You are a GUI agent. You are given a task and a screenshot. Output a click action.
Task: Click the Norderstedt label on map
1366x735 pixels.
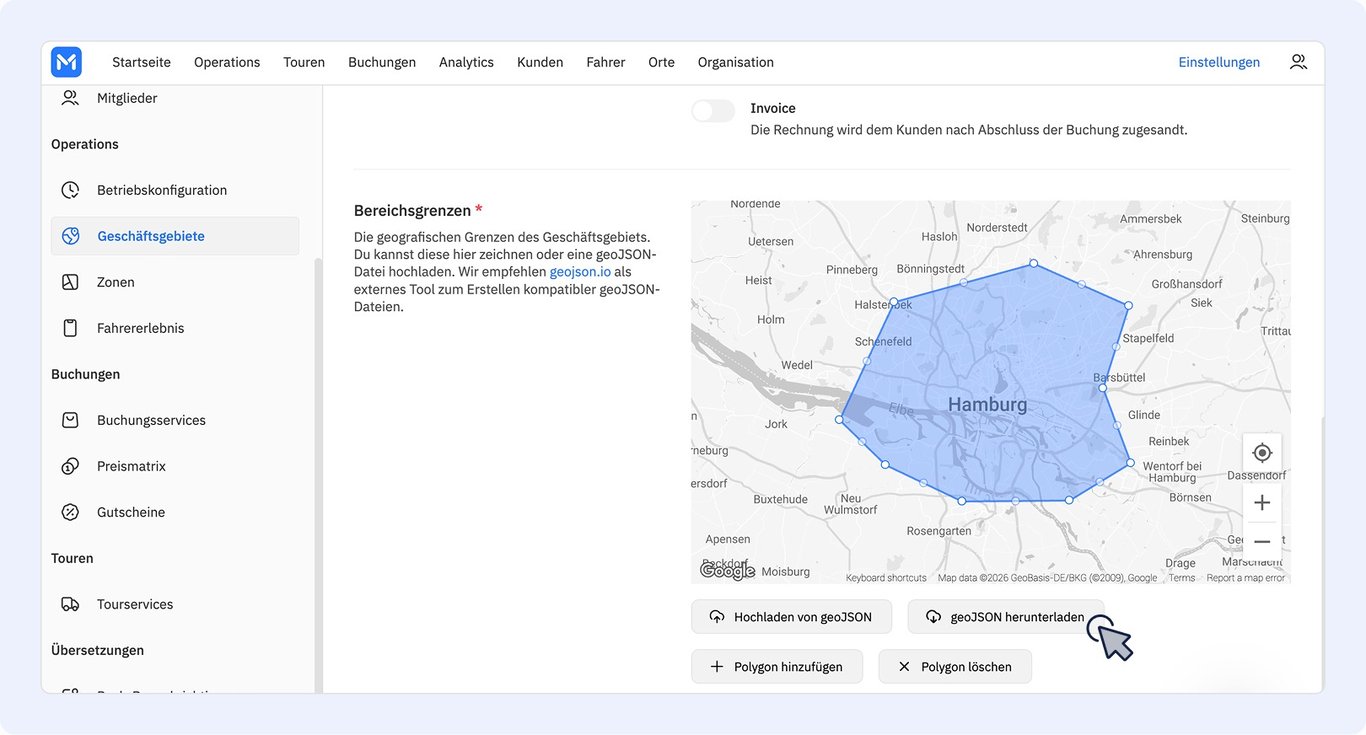pyautogui.click(x=997, y=227)
